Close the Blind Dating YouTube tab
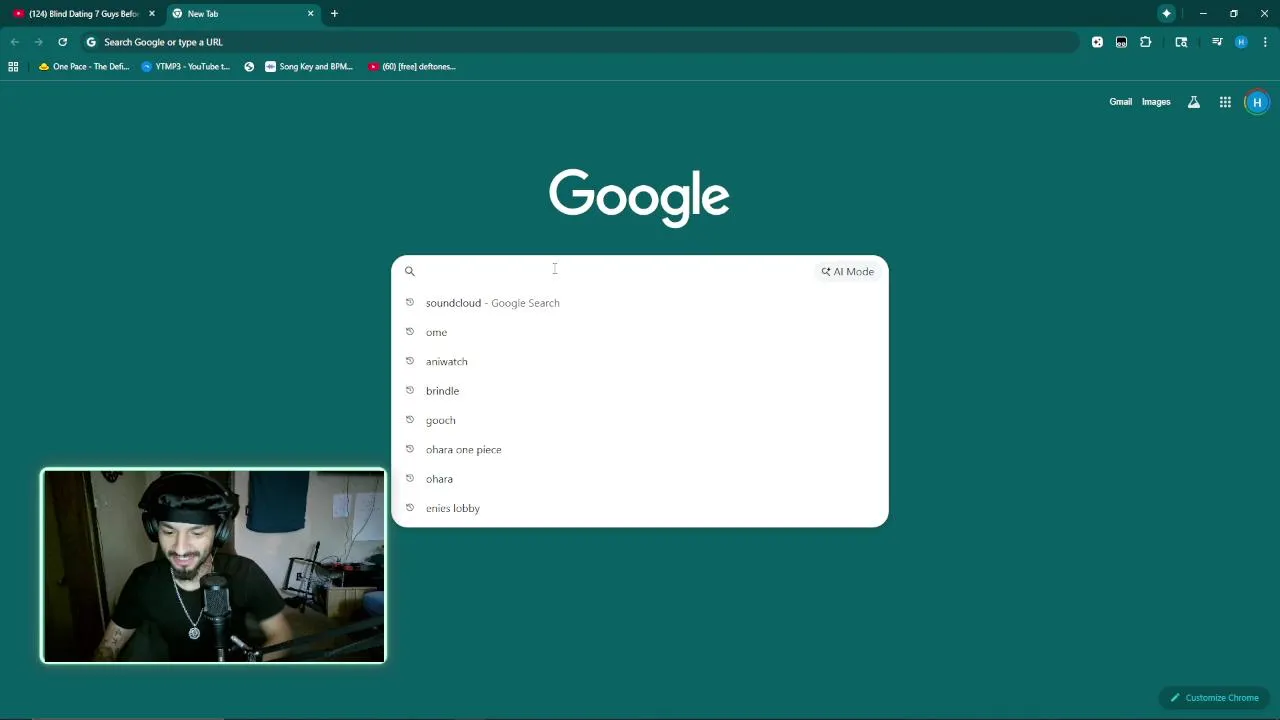Viewport: 1280px width, 720px height. (x=152, y=14)
